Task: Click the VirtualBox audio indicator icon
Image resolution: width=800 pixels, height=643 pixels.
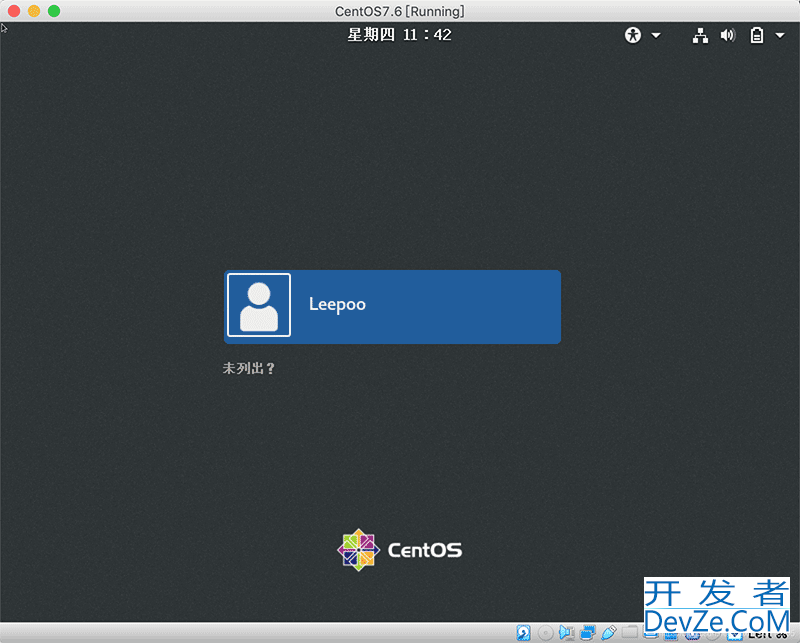Action: [x=566, y=633]
